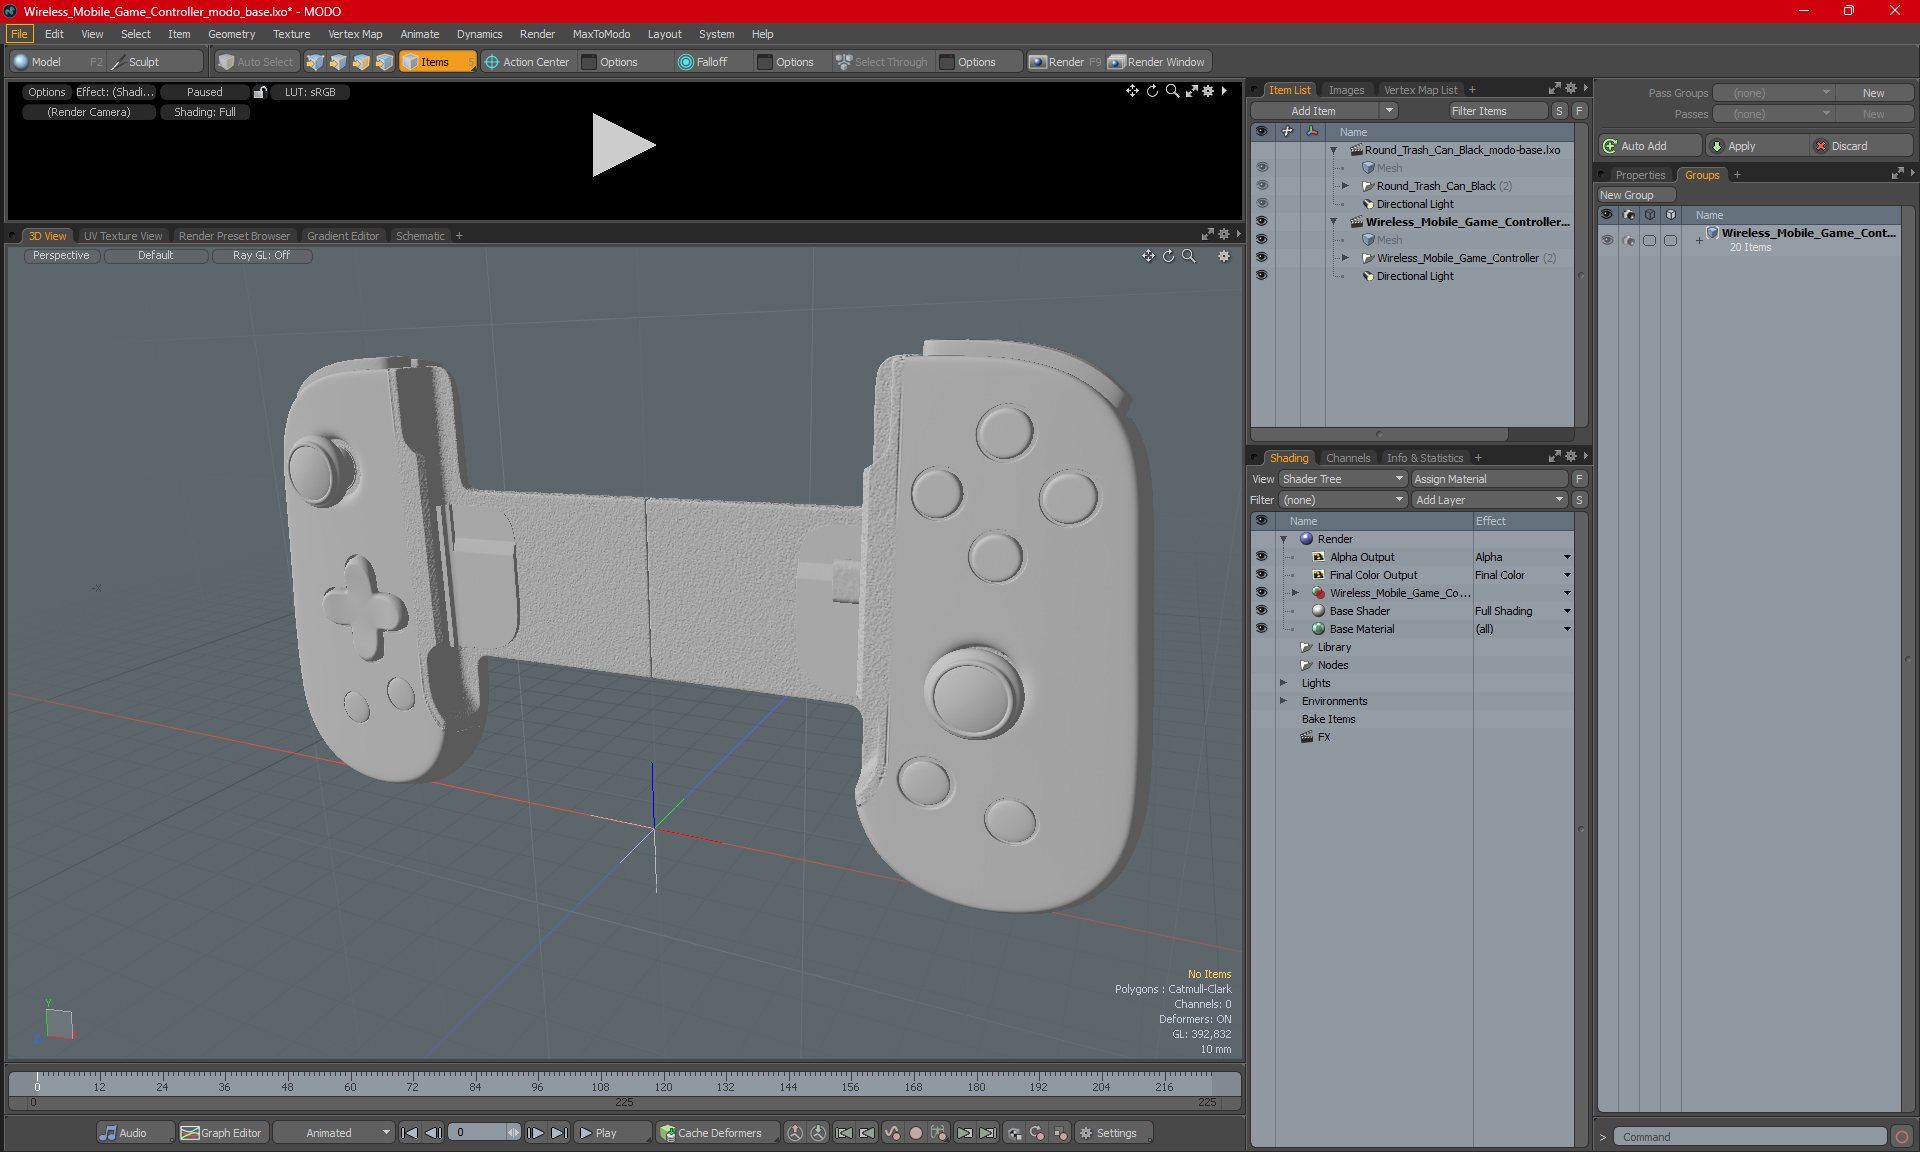This screenshot has height=1152, width=1920.
Task: Select the LUT: sRGB color swatch dropdown
Action: click(x=313, y=92)
